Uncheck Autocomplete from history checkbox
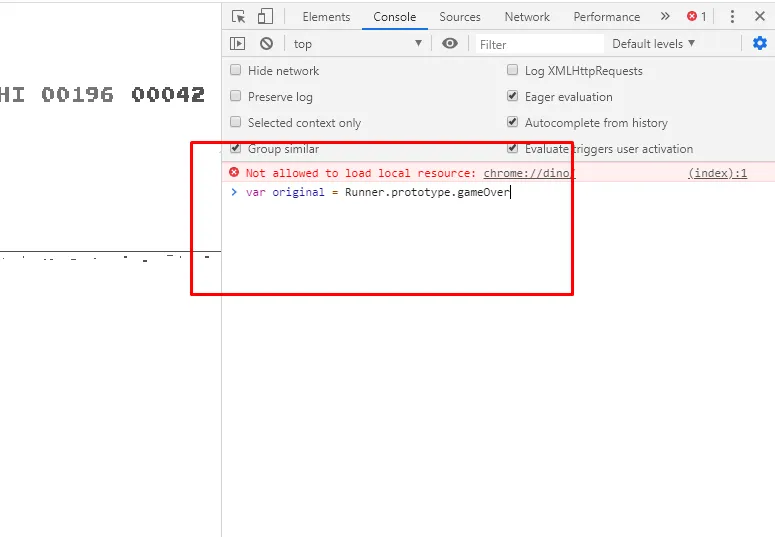 pos(513,122)
